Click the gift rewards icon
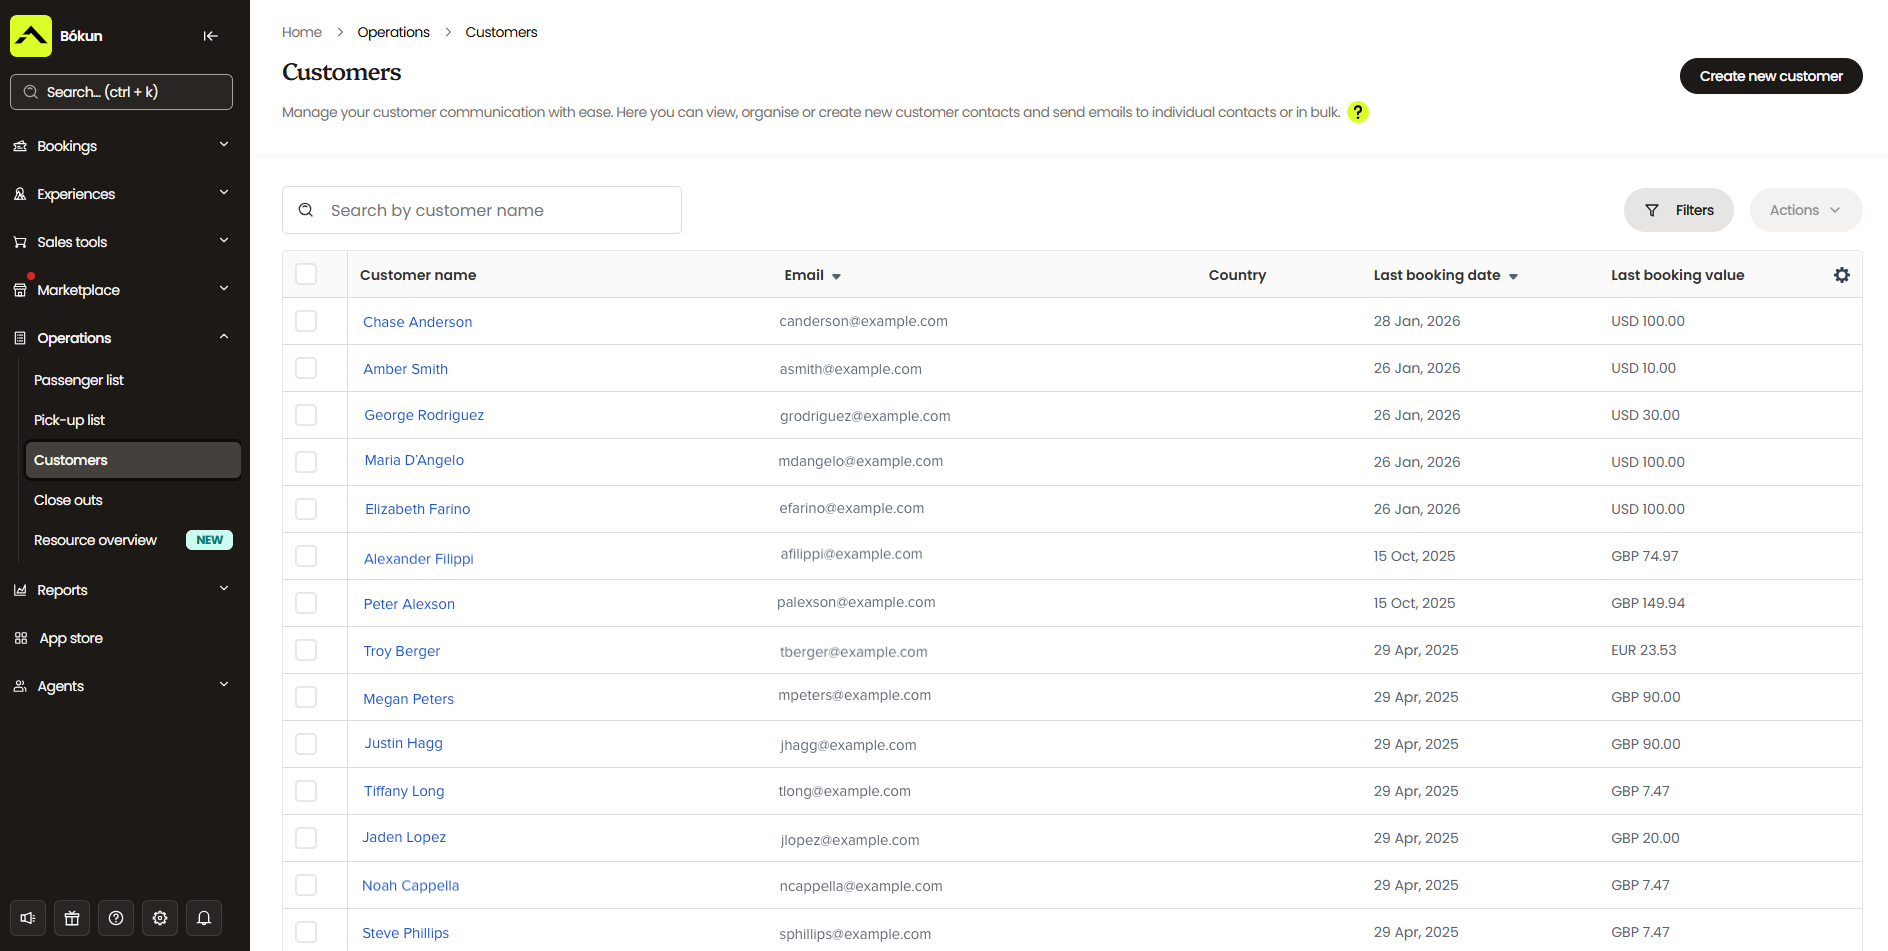The height and width of the screenshot is (951, 1888). [71, 918]
